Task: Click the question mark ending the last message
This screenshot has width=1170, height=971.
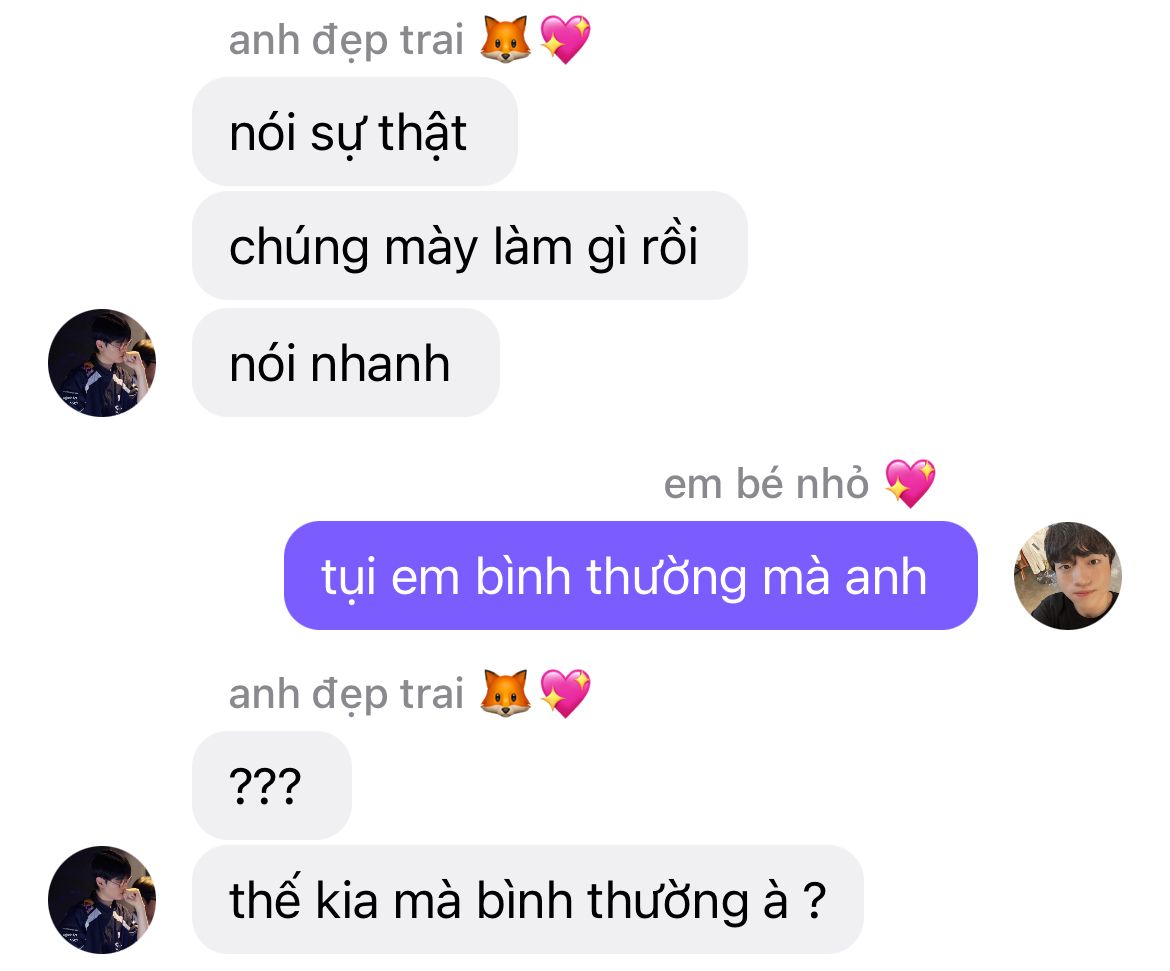Action: click(x=815, y=900)
